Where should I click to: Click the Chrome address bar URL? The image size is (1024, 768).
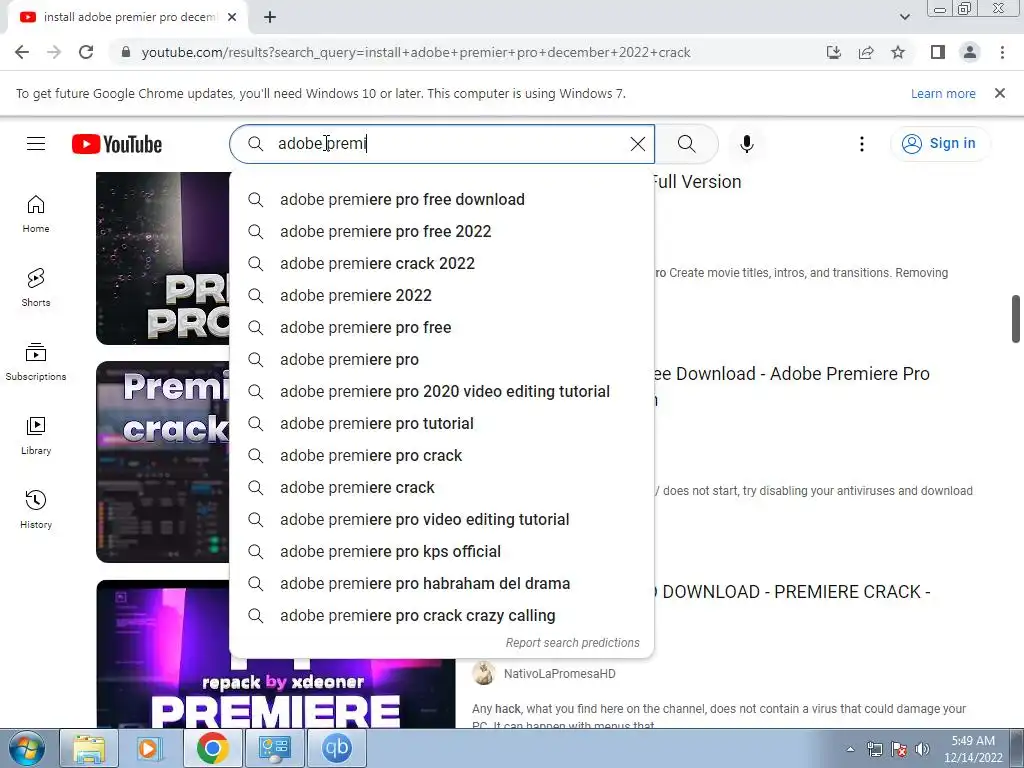click(416, 52)
